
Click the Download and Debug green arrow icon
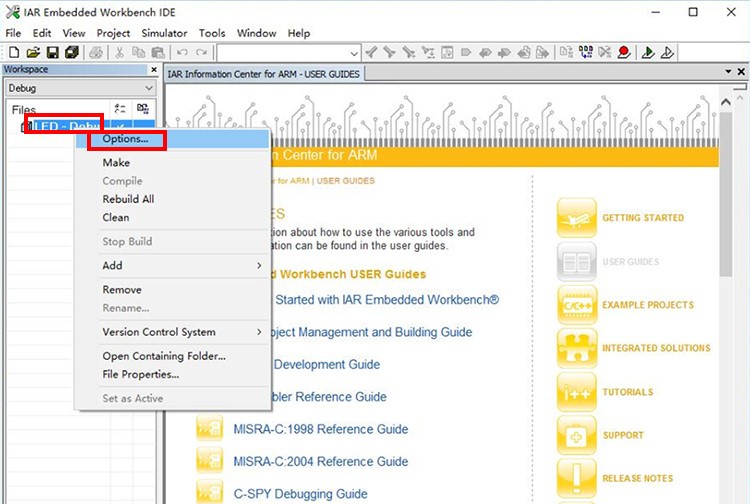(x=648, y=53)
